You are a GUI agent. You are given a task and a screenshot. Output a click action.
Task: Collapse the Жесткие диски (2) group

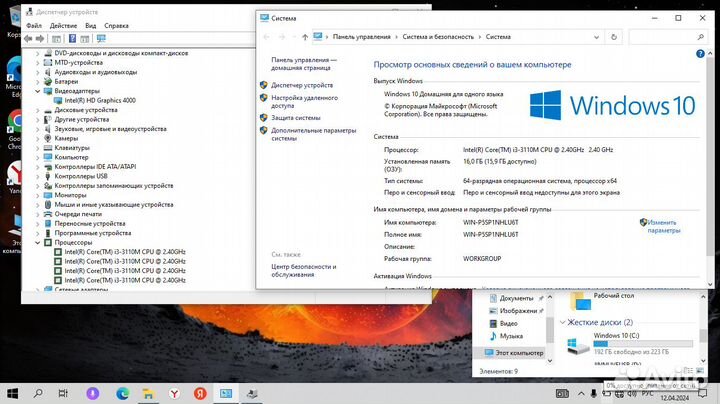pyautogui.click(x=562, y=322)
